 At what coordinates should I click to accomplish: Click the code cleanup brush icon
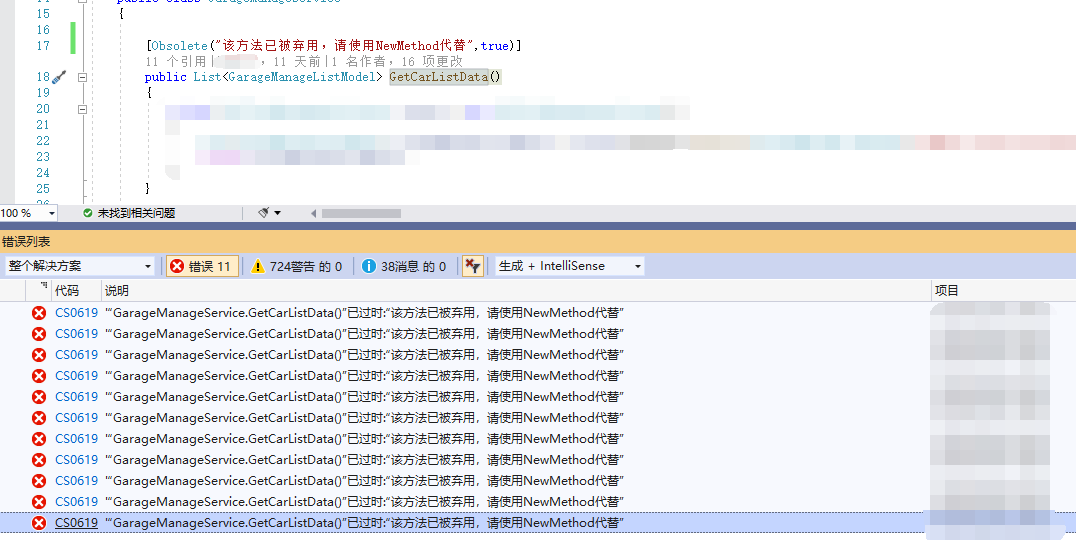pos(263,213)
